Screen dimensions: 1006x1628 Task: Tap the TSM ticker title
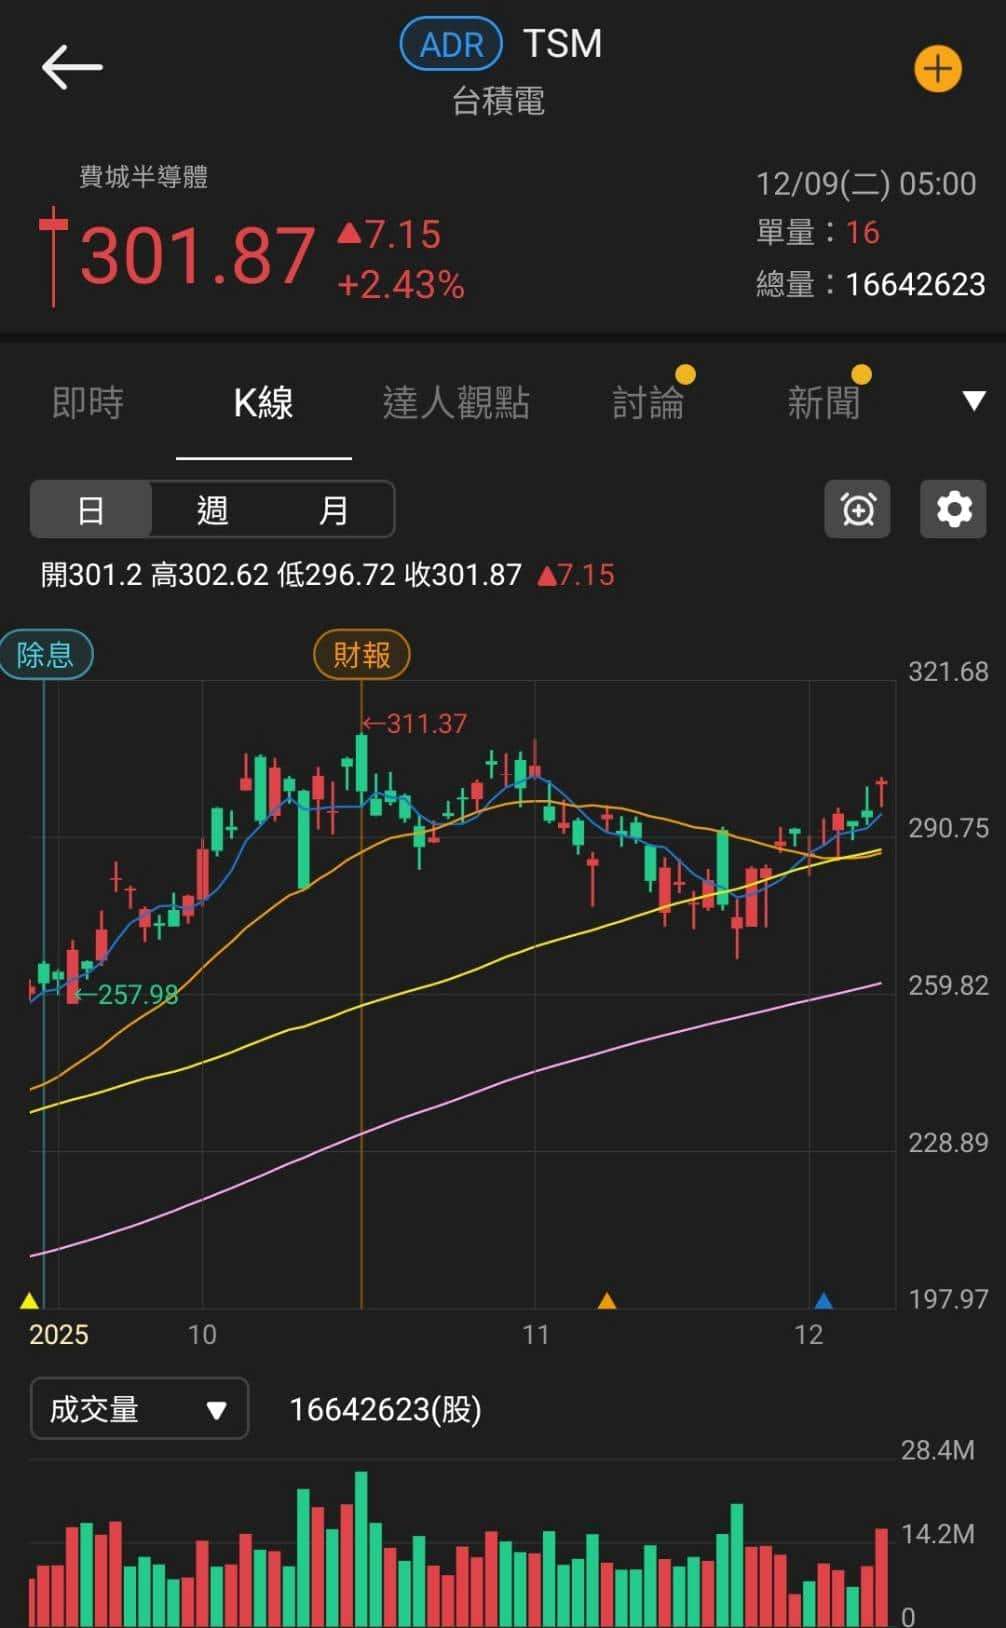point(562,44)
